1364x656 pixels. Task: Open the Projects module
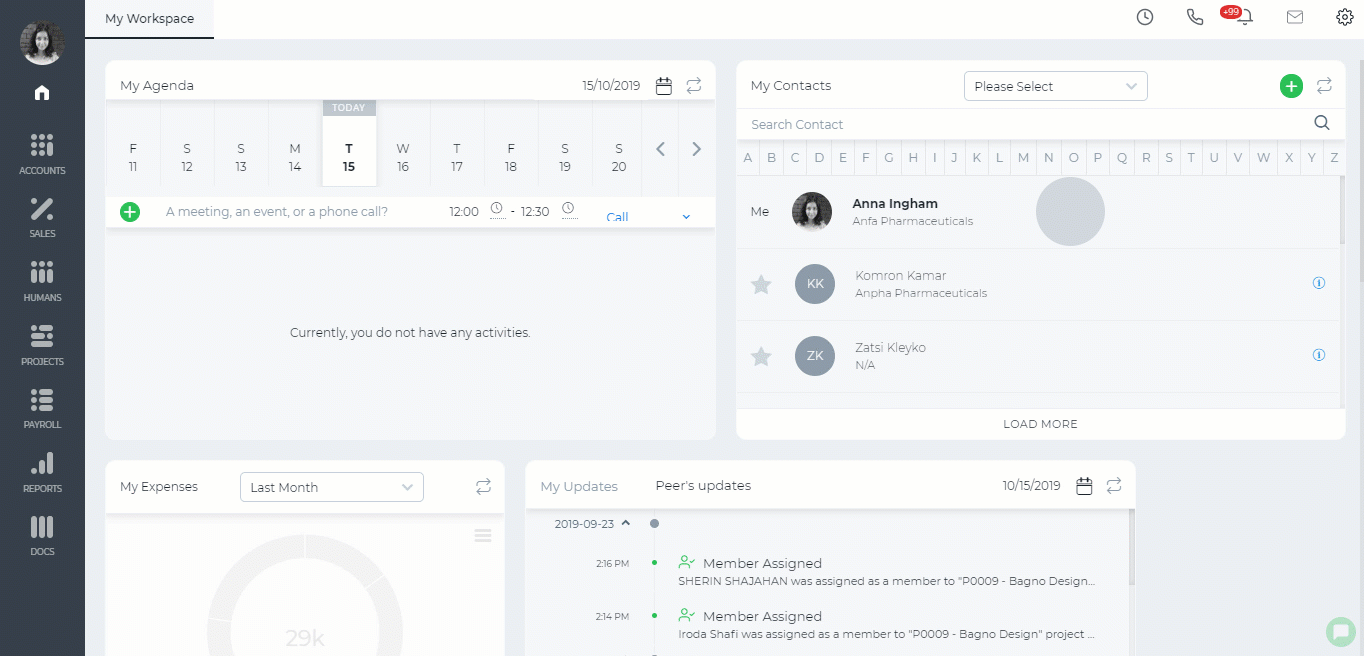[42, 345]
